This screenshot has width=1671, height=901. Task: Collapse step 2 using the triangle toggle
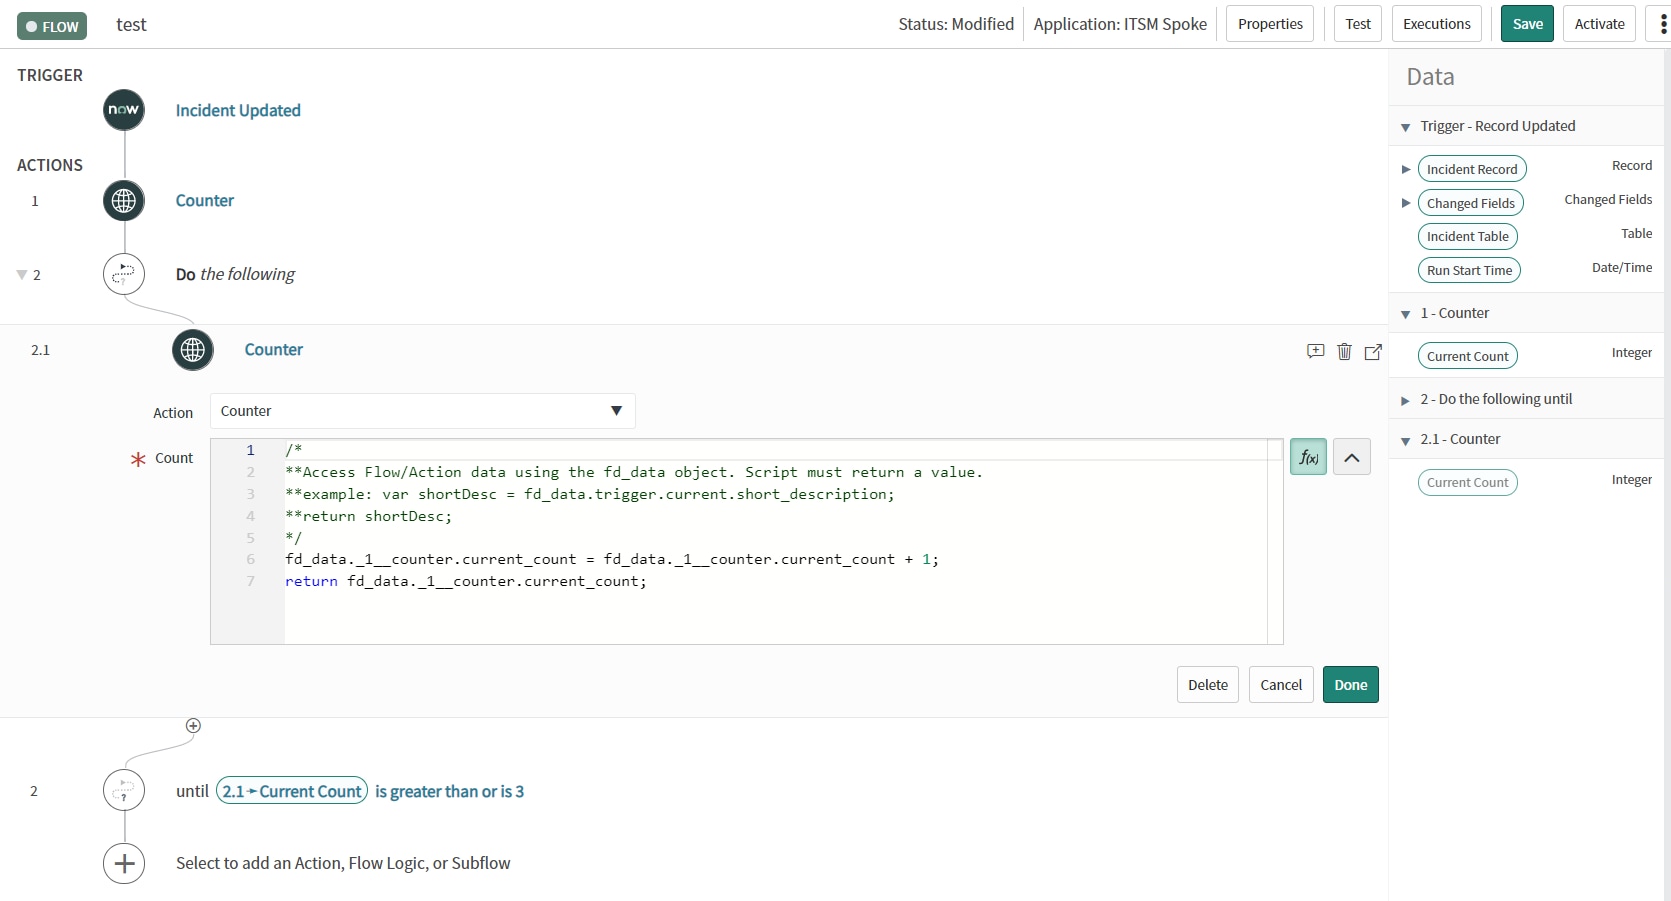(x=22, y=274)
